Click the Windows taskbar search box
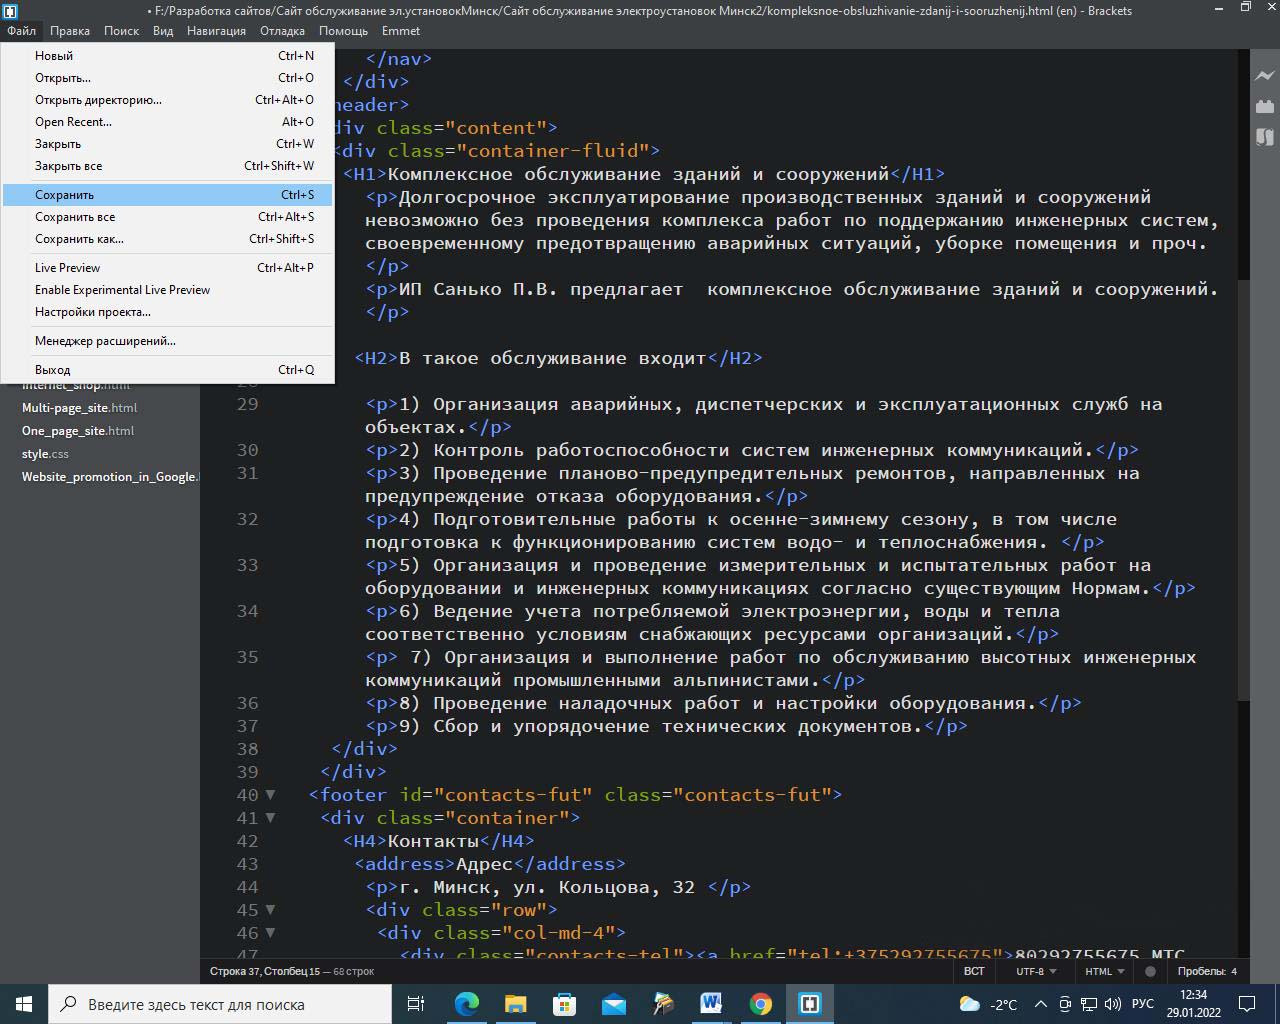1280x1024 pixels. pyautogui.click(x=220, y=1004)
